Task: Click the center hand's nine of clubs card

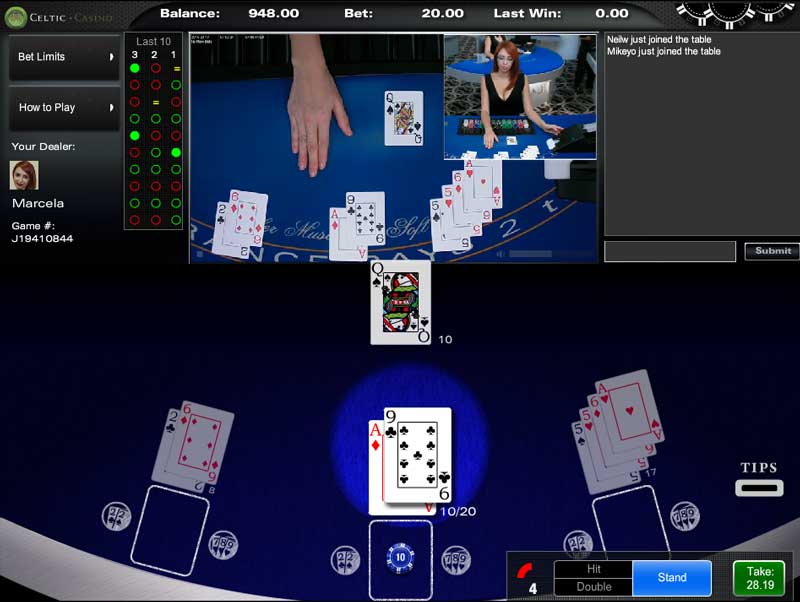Action: tap(417, 455)
